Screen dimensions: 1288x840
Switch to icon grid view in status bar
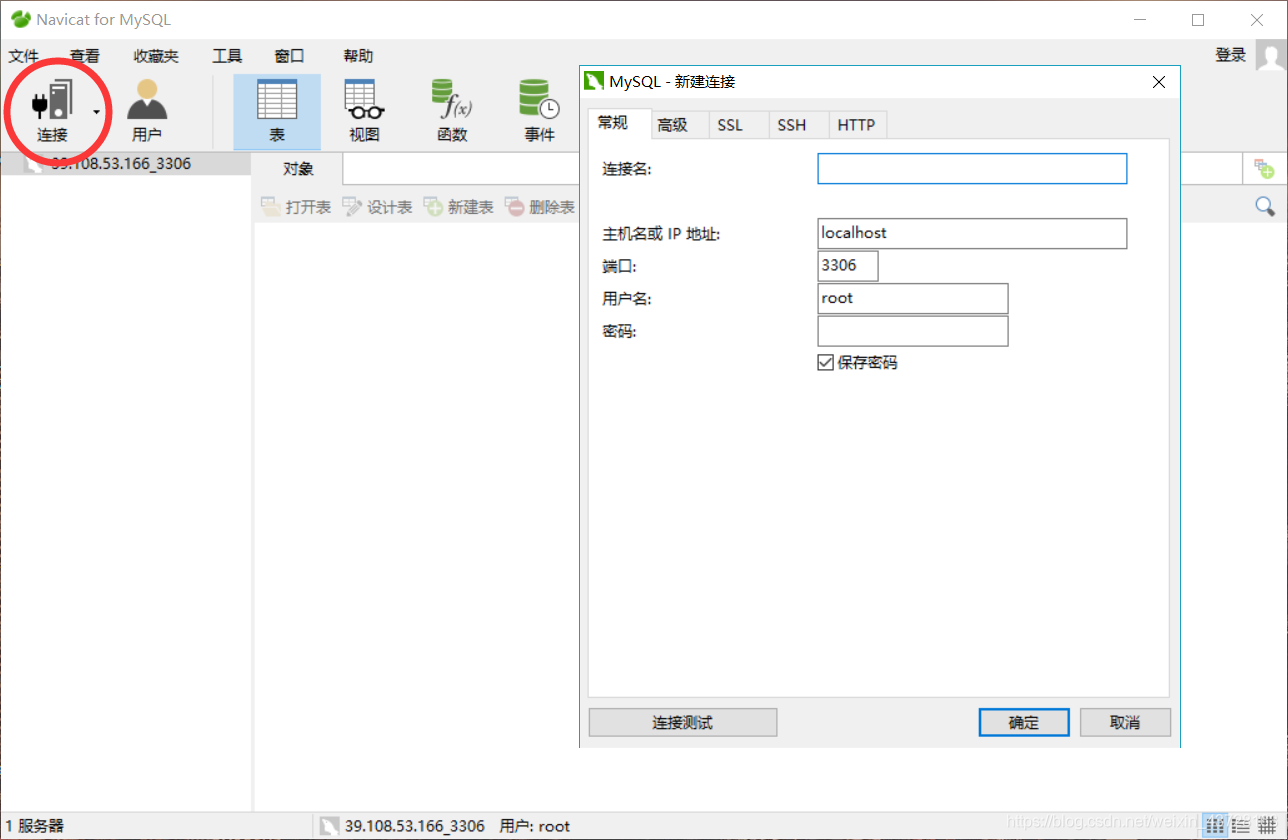1215,826
